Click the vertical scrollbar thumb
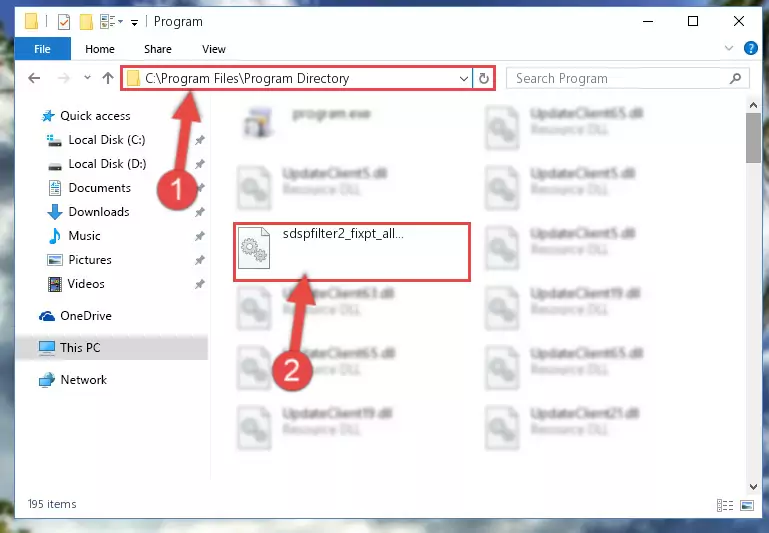 point(753,138)
